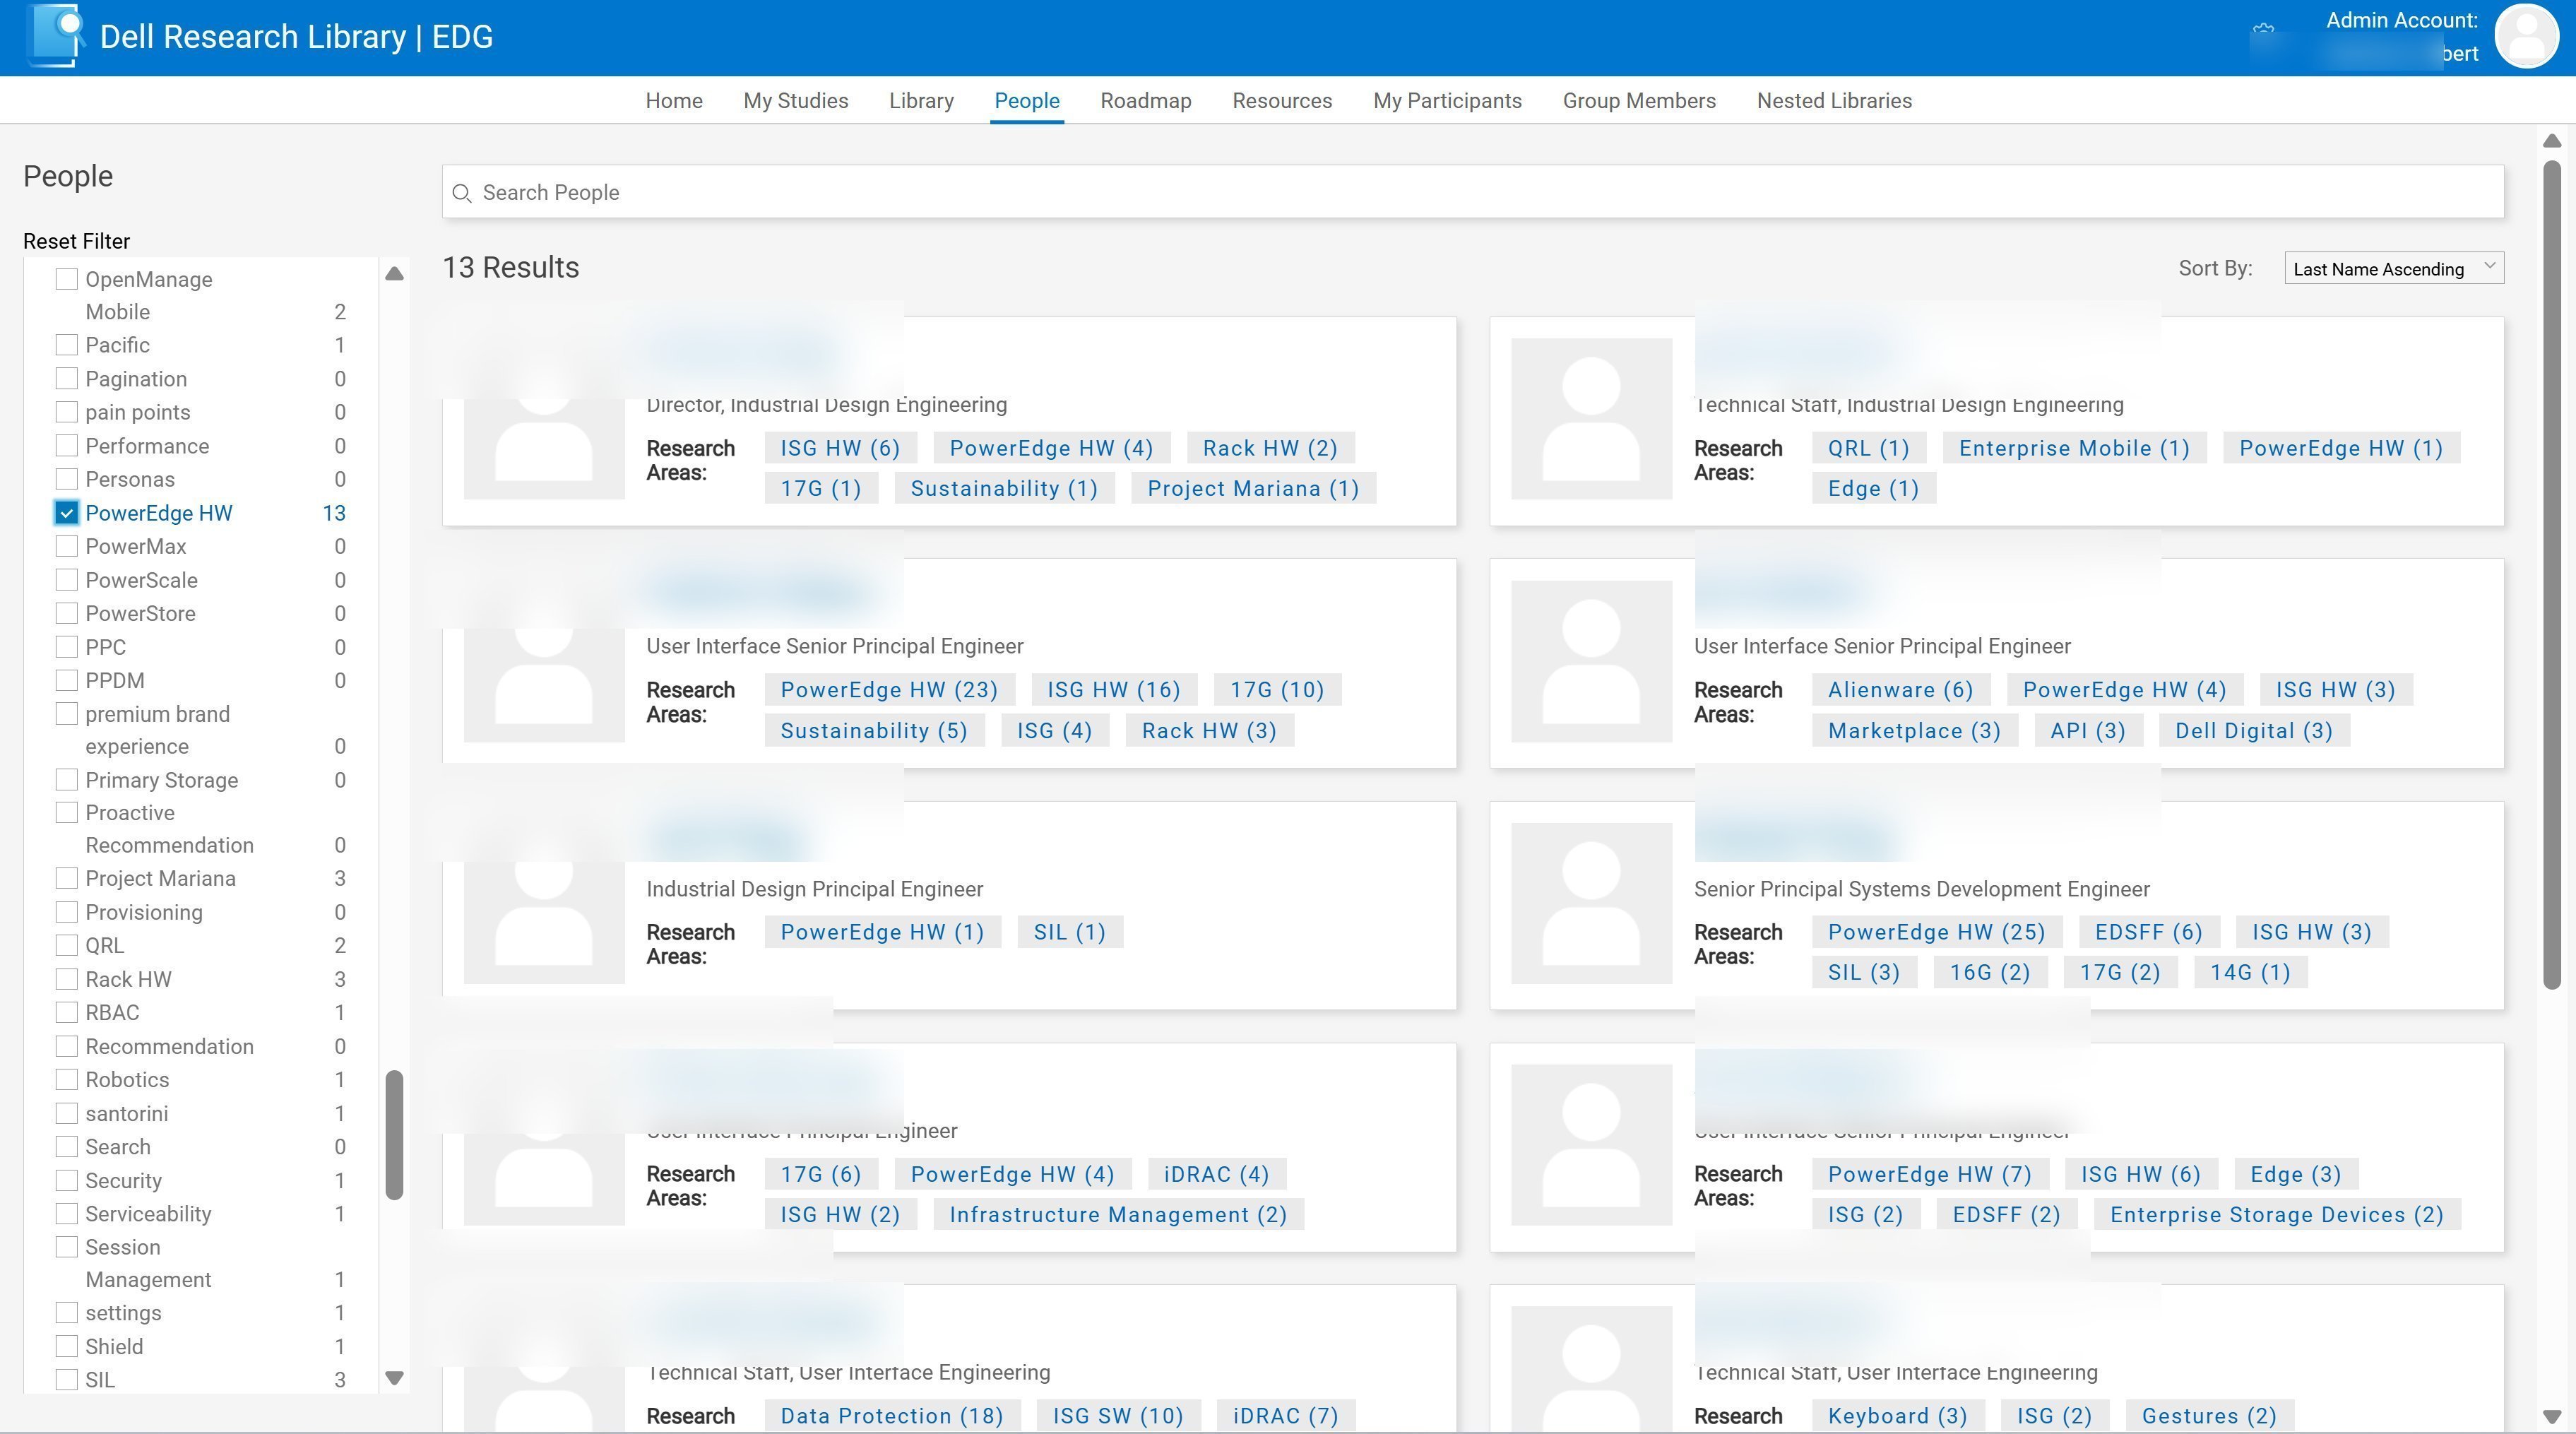The image size is (2576, 1434).
Task: Click the PowerEdge HW (25) research tag
Action: pos(1936,932)
